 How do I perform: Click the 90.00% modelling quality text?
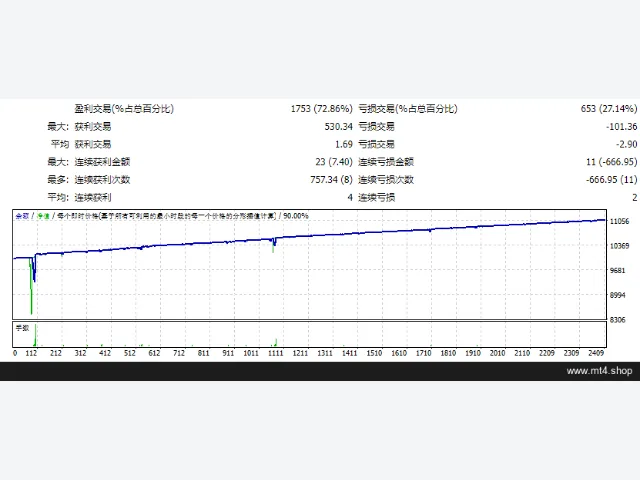pos(296,216)
